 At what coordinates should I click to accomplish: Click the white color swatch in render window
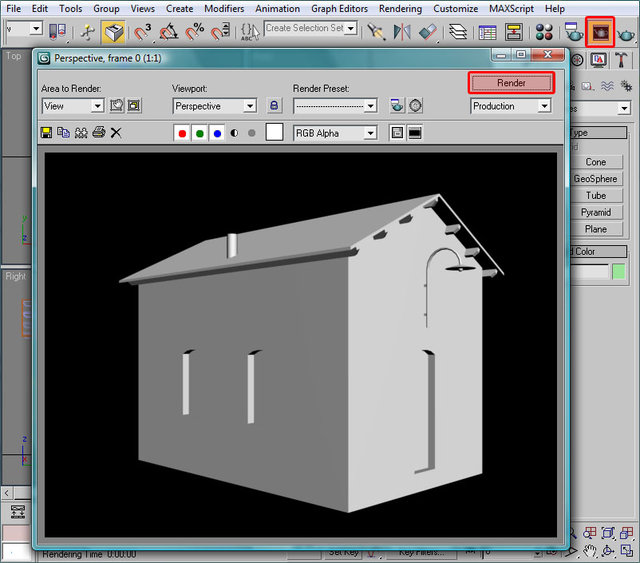[274, 133]
